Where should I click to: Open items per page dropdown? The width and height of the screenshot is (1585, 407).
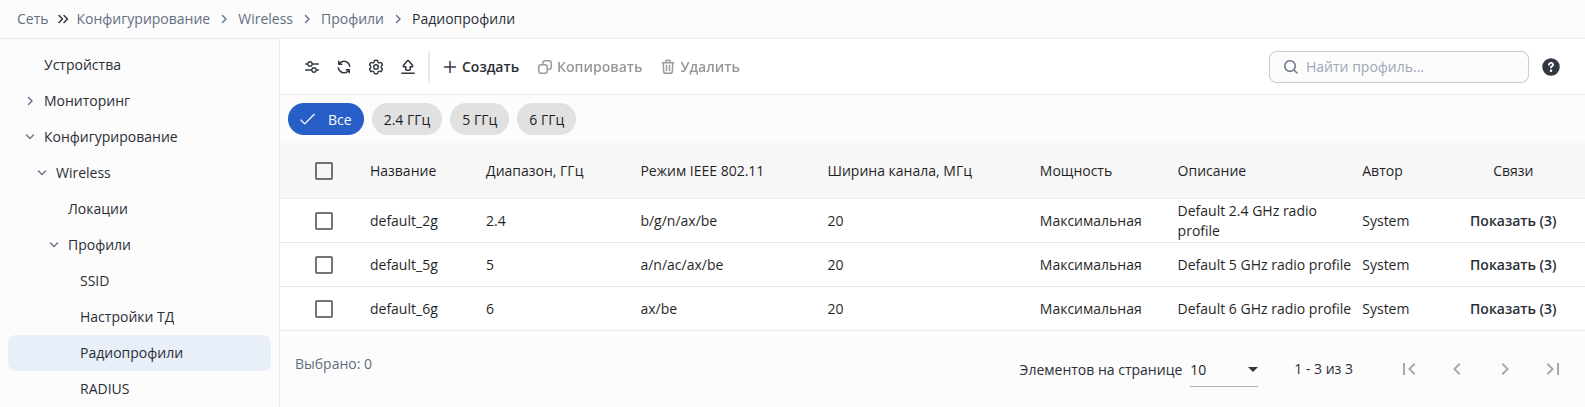pos(1224,370)
